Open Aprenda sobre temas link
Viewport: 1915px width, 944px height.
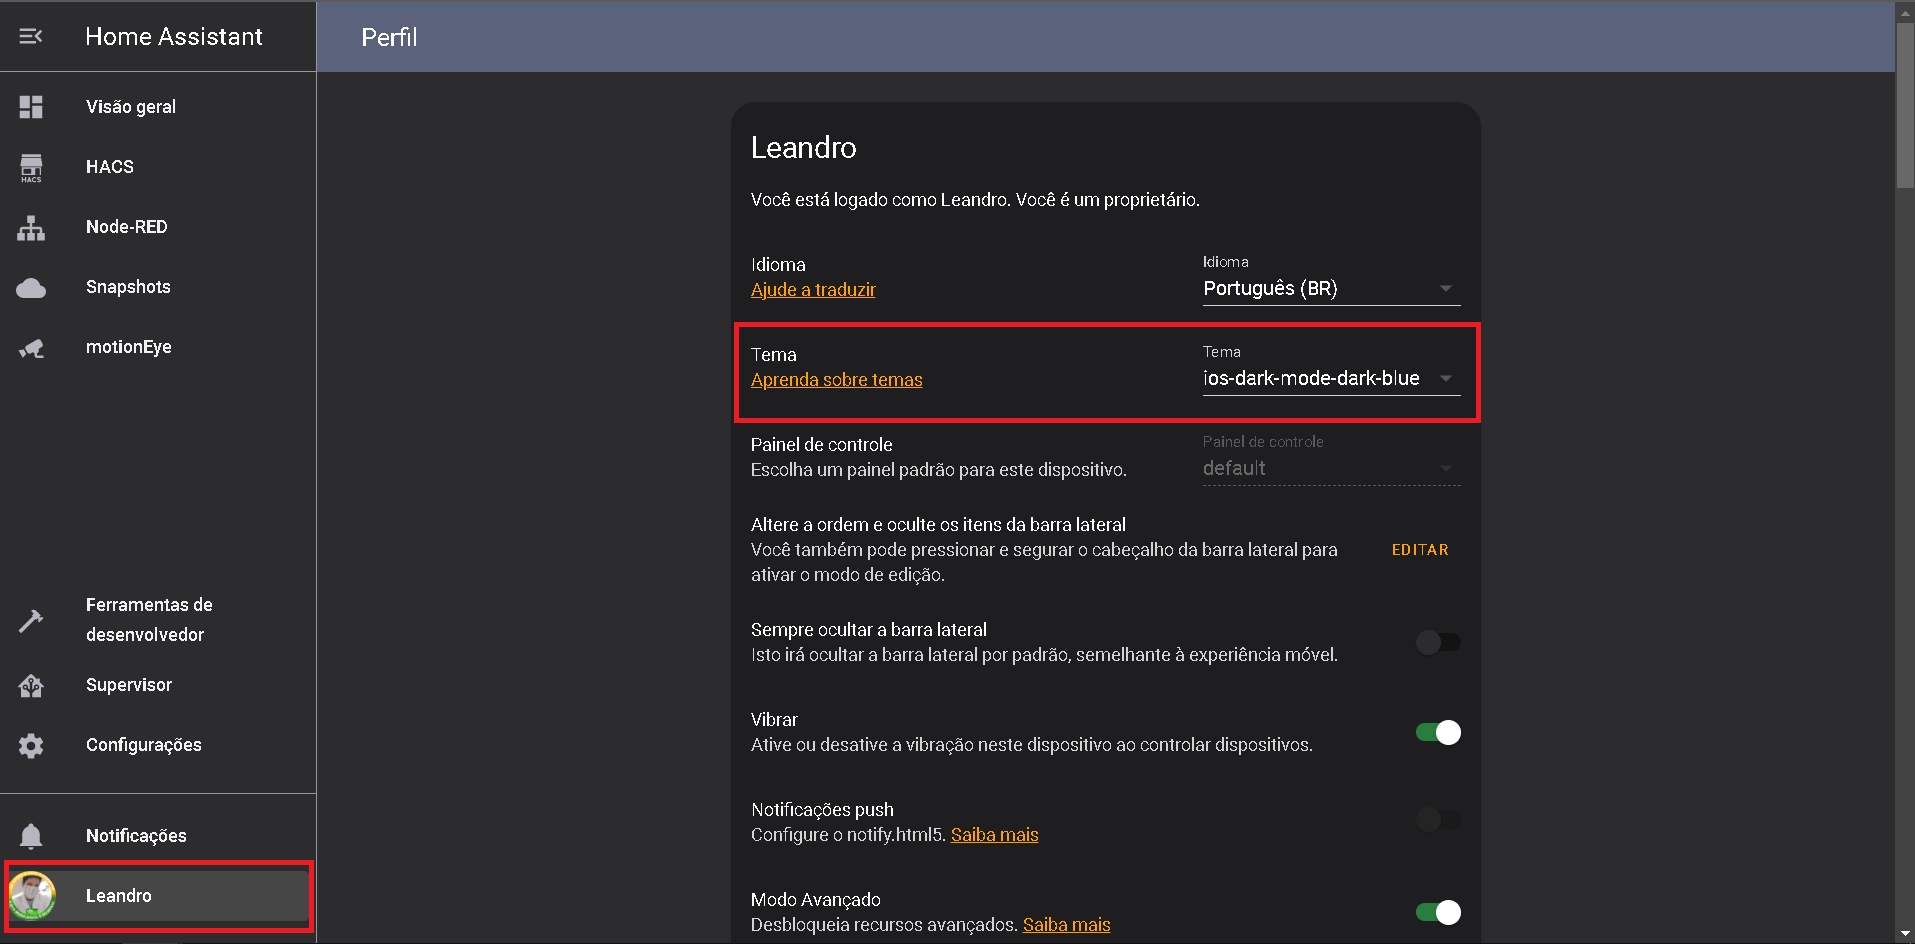(837, 380)
